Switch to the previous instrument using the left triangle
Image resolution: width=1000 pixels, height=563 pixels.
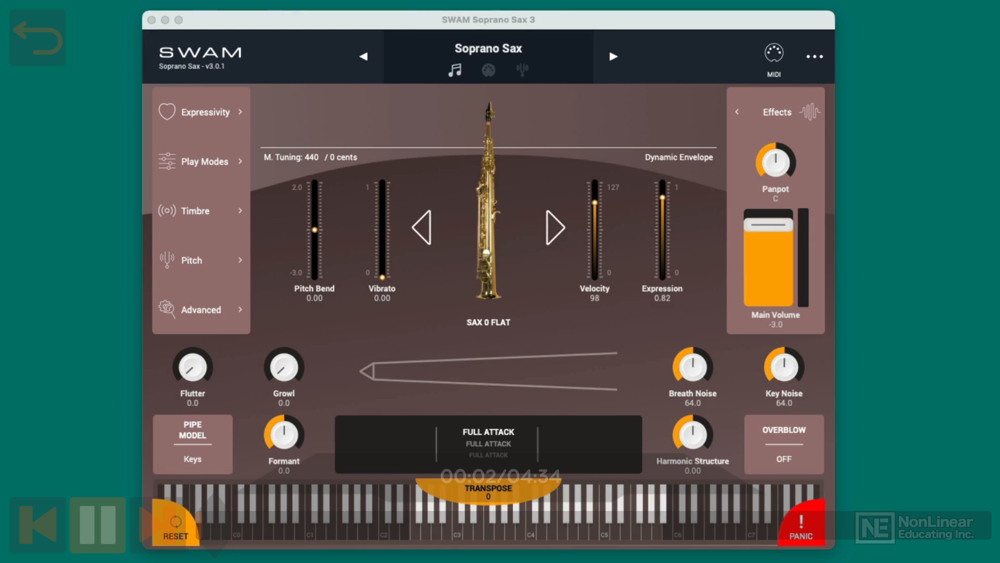pos(422,228)
